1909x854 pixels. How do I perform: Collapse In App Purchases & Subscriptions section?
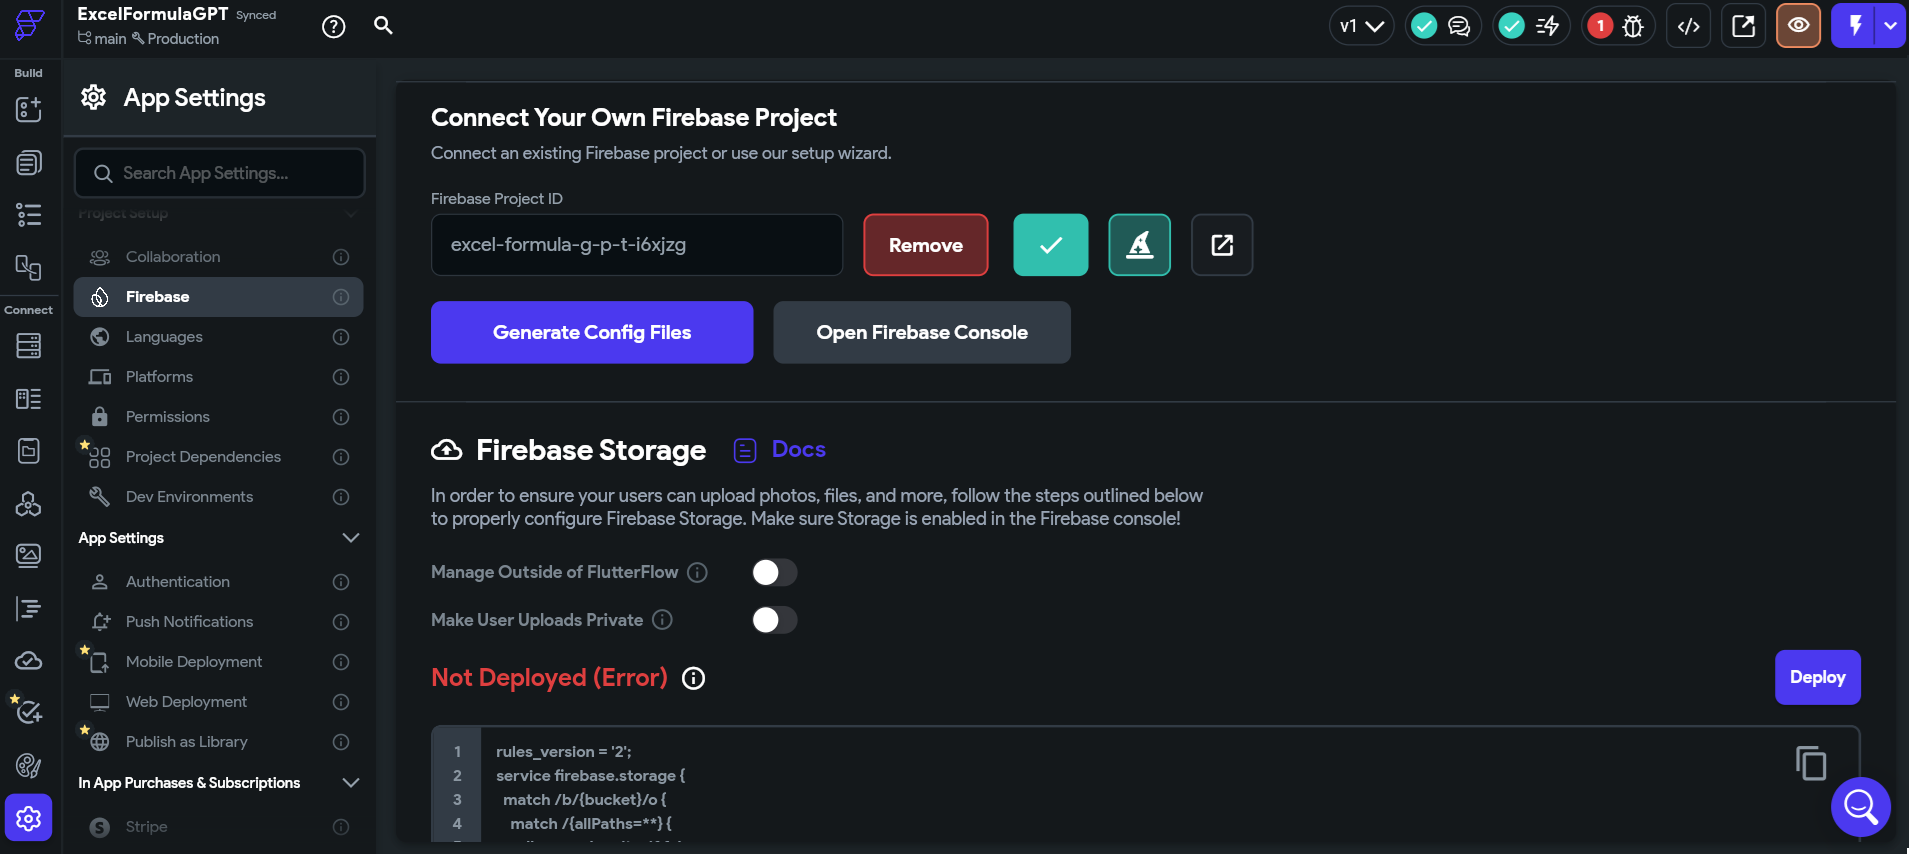pyautogui.click(x=351, y=783)
